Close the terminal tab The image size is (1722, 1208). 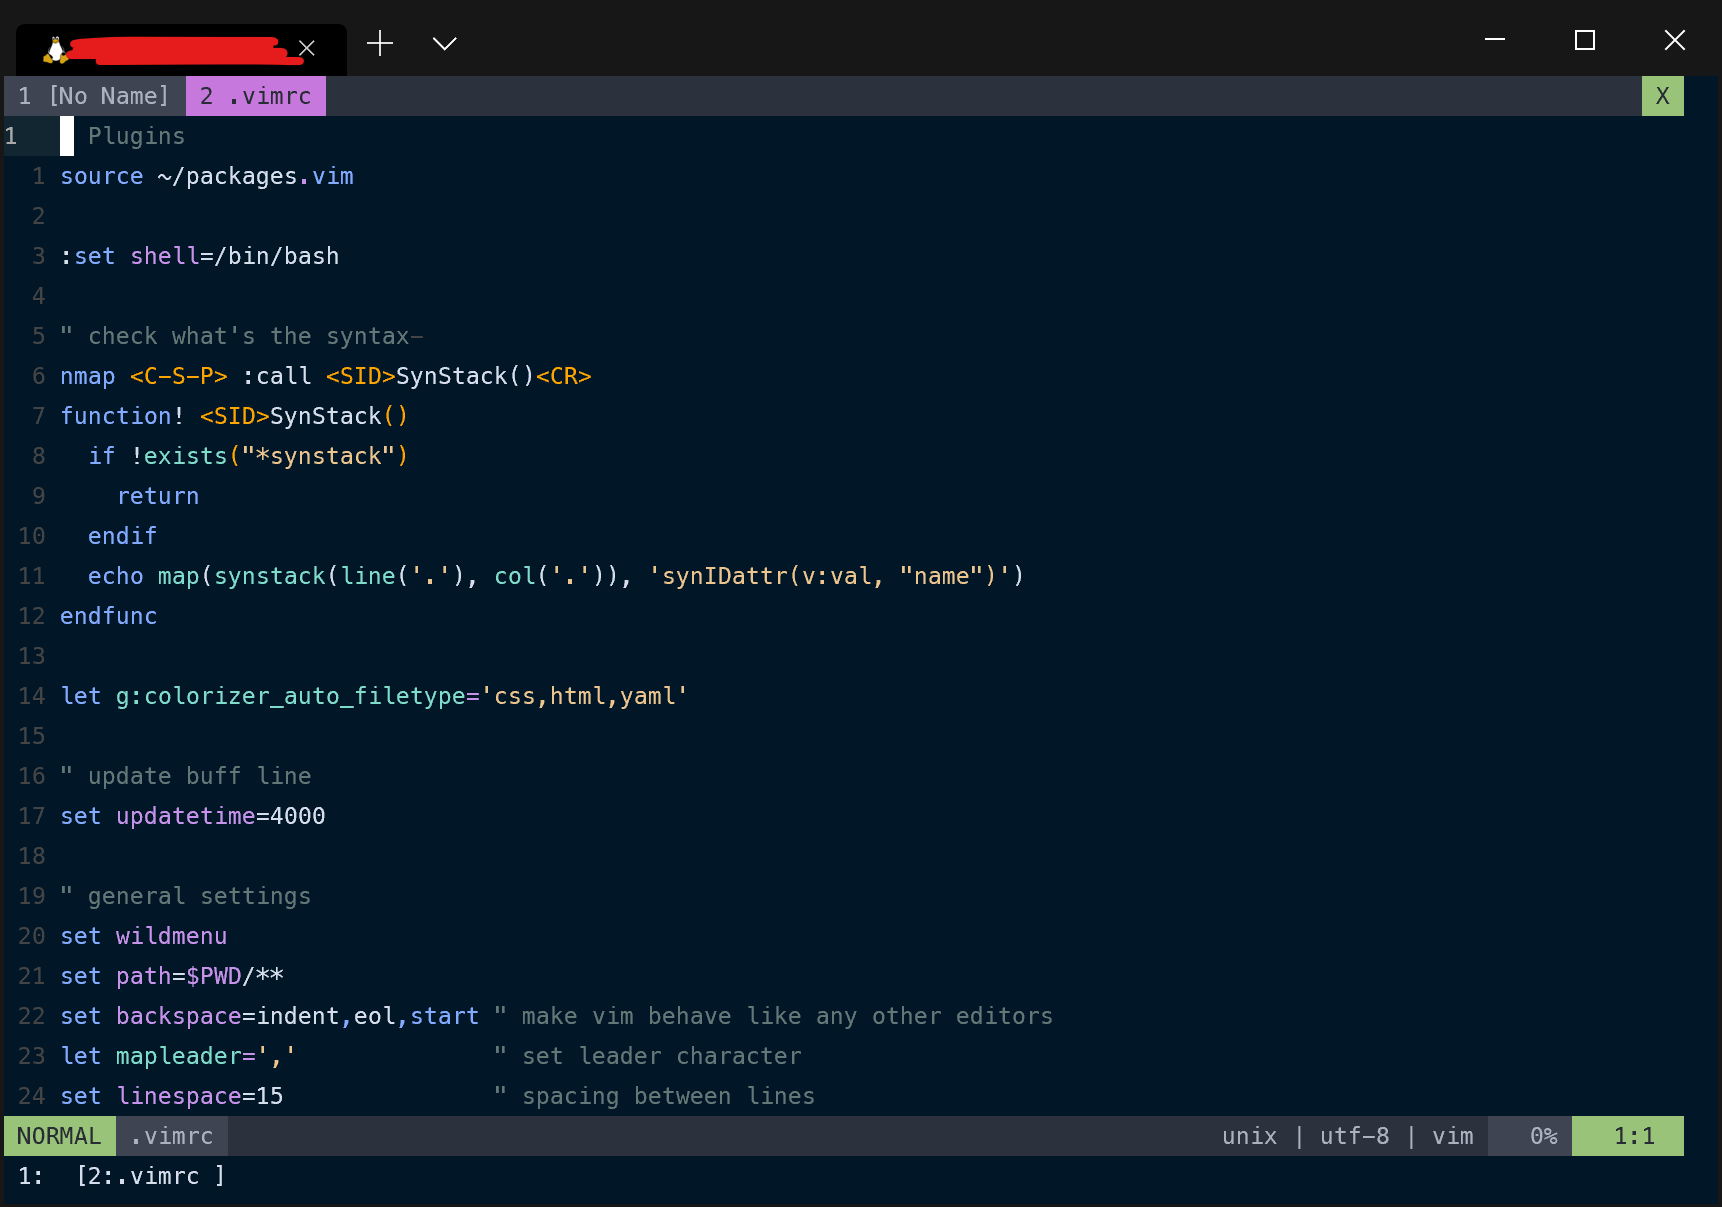[307, 48]
